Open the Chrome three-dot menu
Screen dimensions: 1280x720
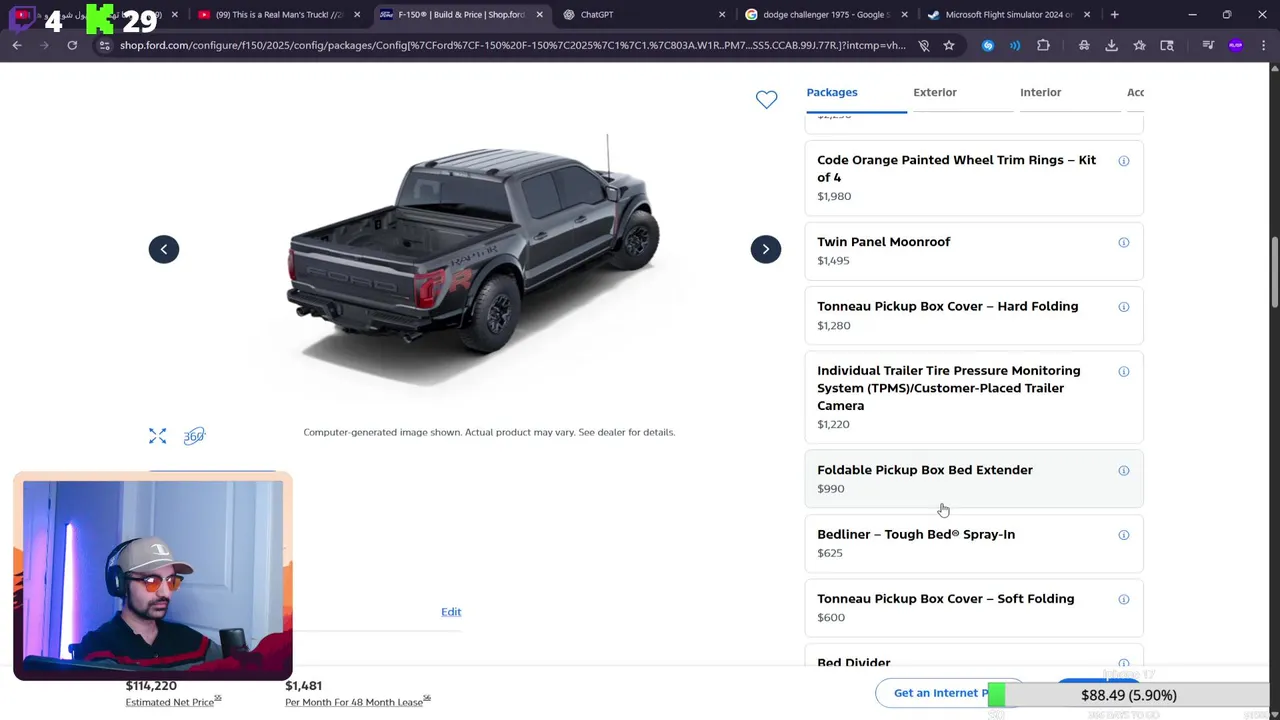click(x=1263, y=45)
